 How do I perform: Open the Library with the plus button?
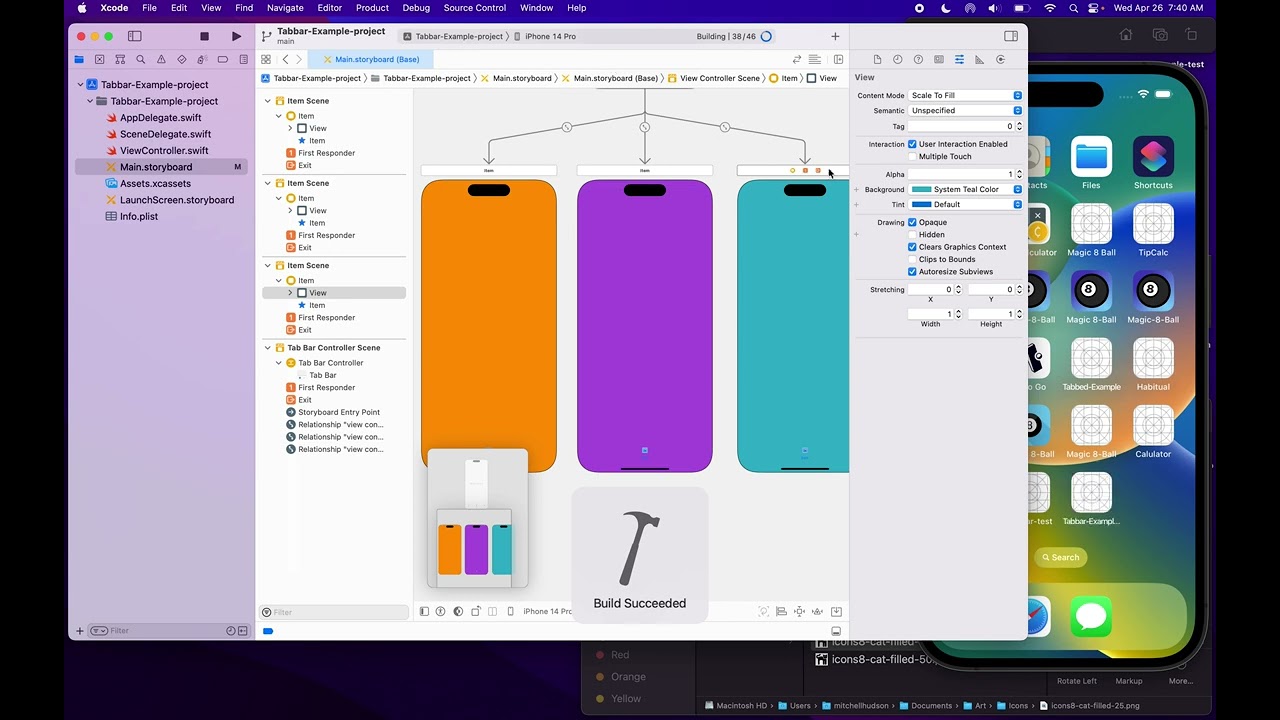point(835,36)
